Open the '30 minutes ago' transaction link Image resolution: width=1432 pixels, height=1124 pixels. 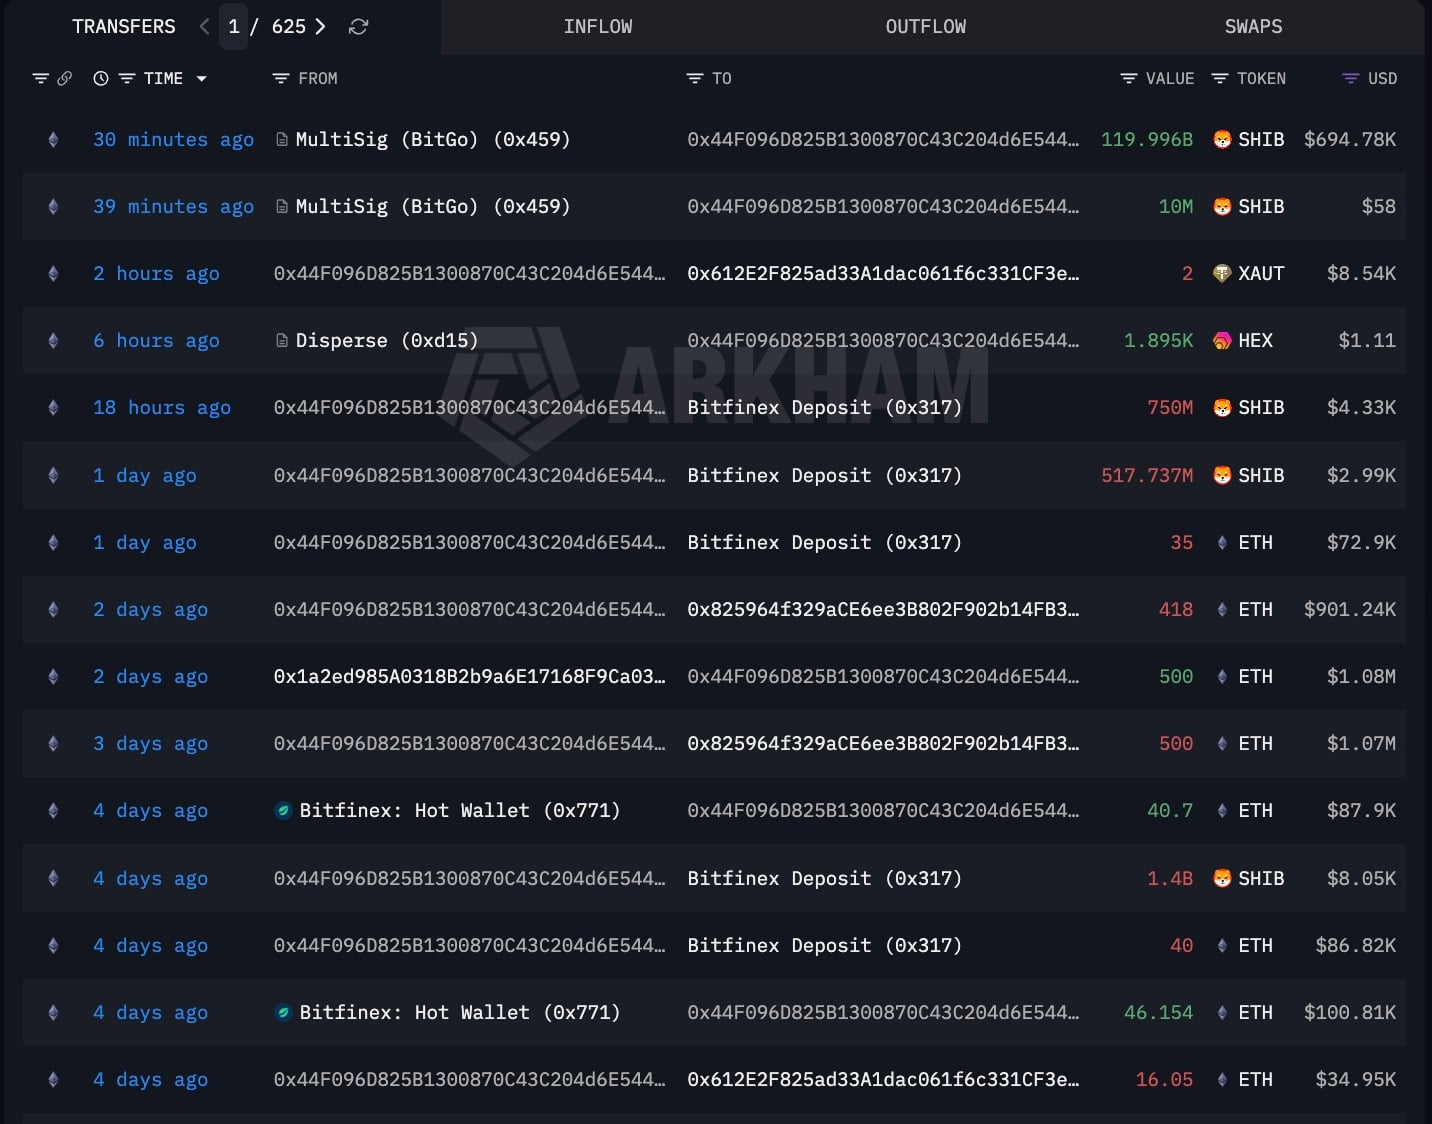click(173, 140)
